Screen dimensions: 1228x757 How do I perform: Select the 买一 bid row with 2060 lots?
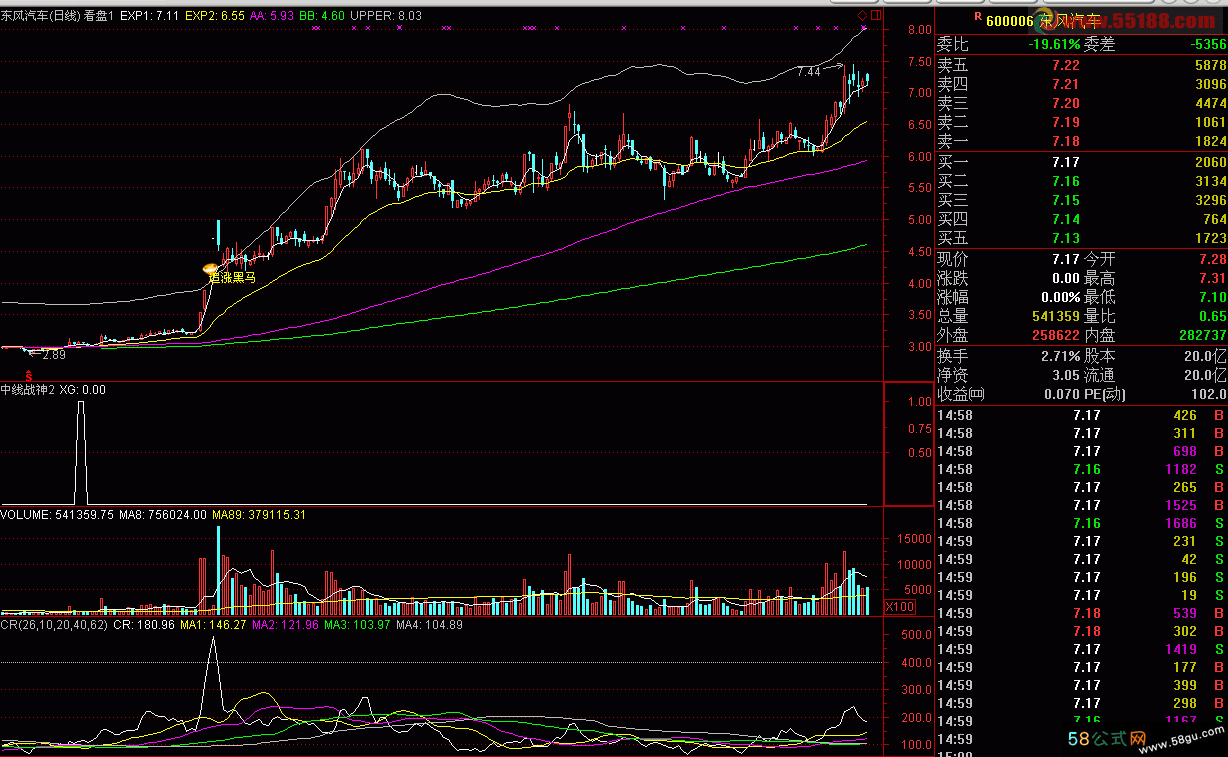coord(1081,162)
